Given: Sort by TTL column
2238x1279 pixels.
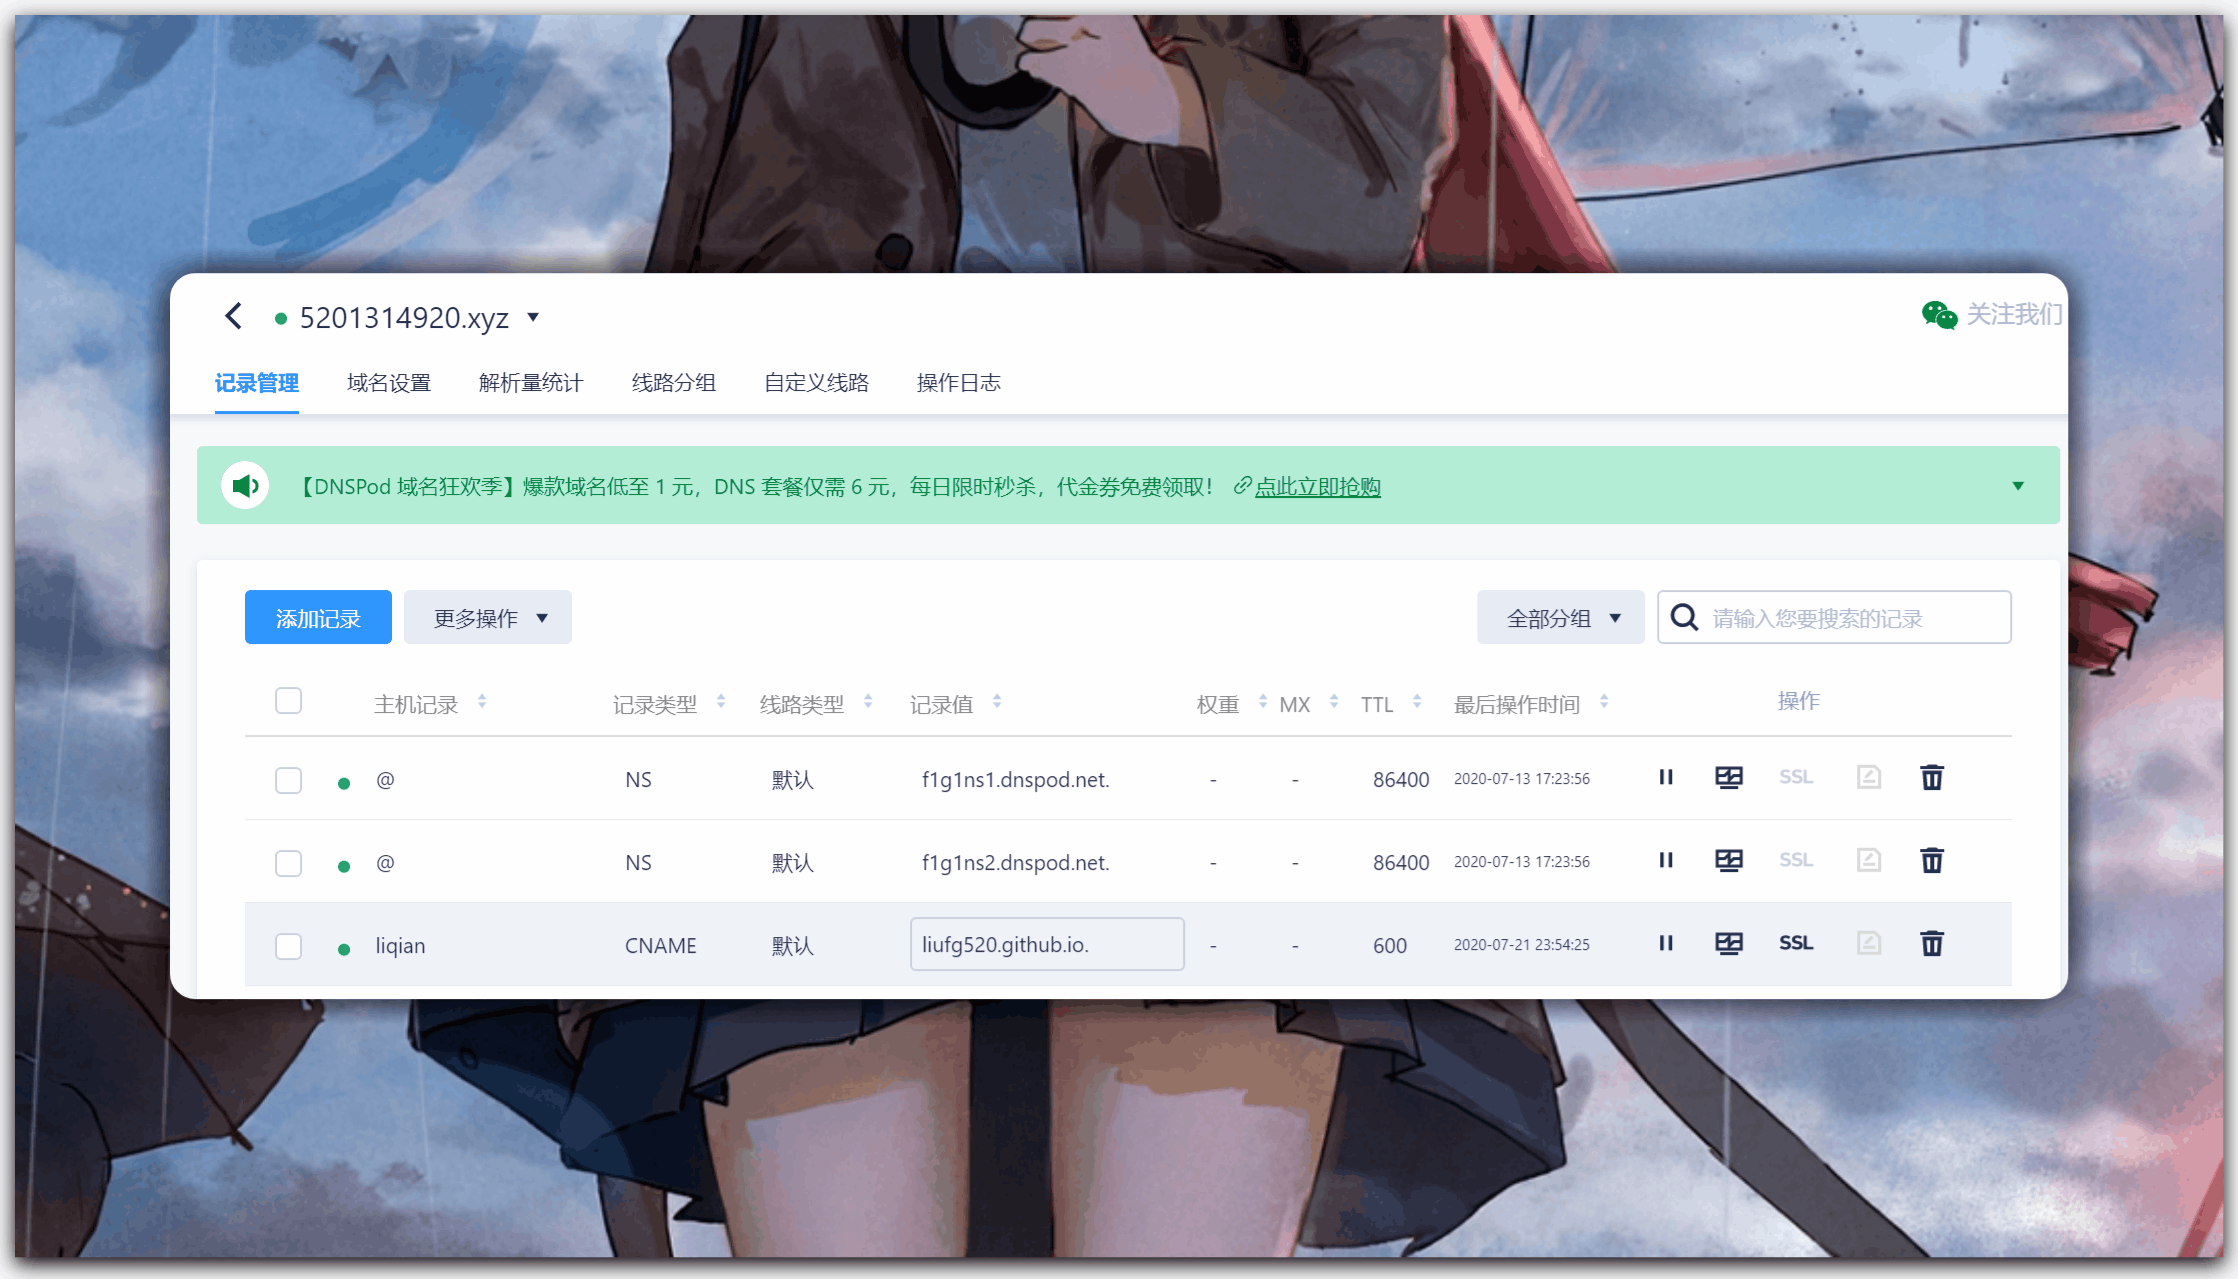Looking at the screenshot, I should pos(1417,702).
